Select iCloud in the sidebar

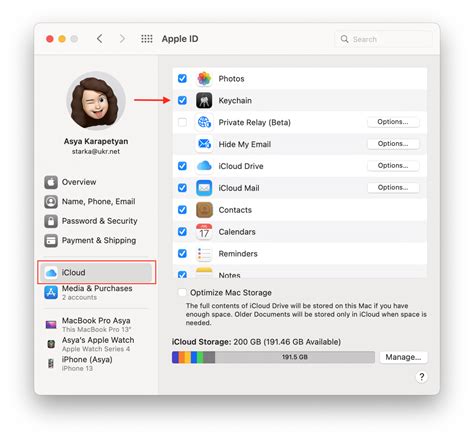tap(97, 273)
